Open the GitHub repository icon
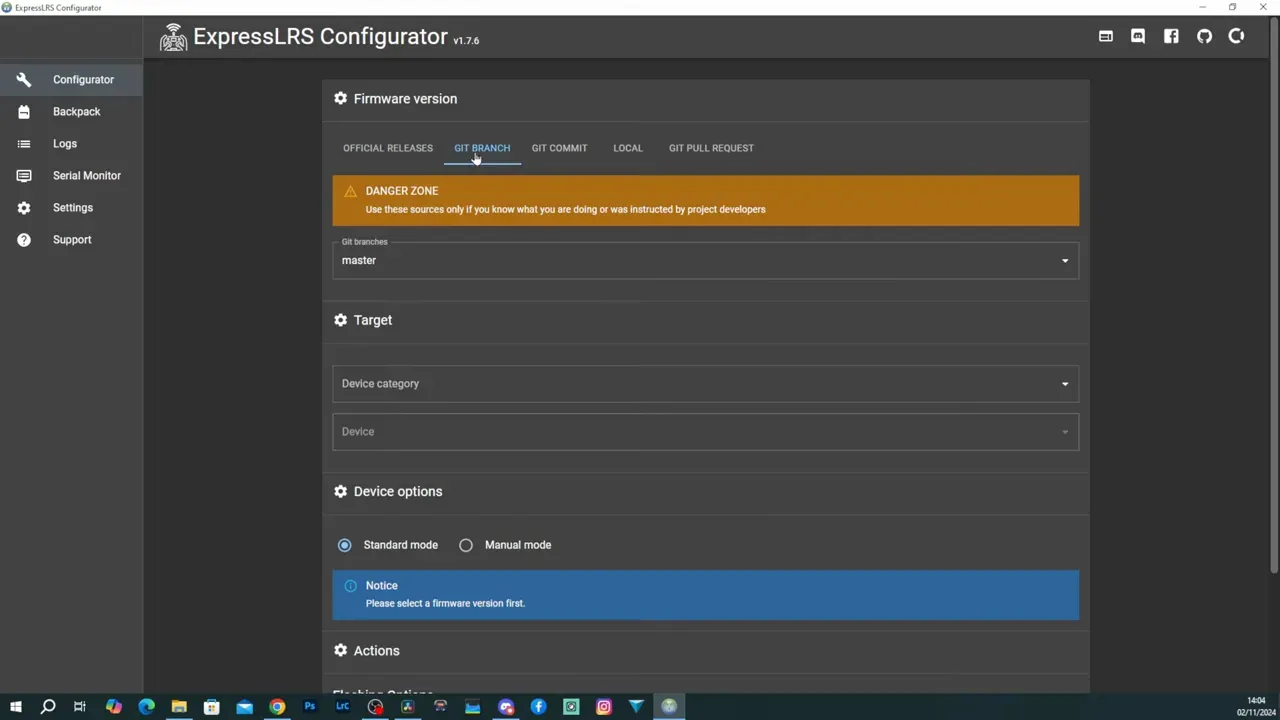This screenshot has width=1280, height=720. point(1204,36)
